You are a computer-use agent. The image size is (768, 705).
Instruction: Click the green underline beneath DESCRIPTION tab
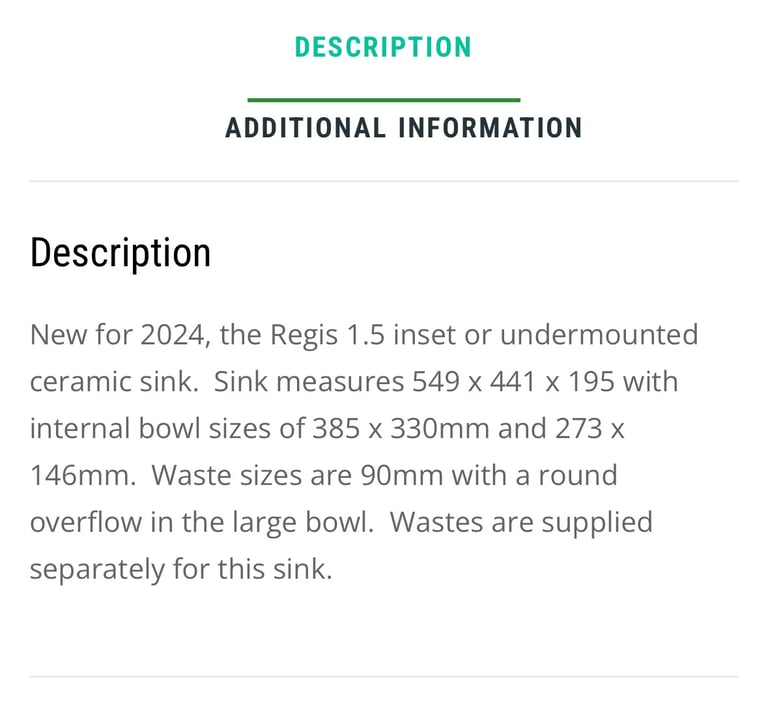pyautogui.click(x=384, y=100)
